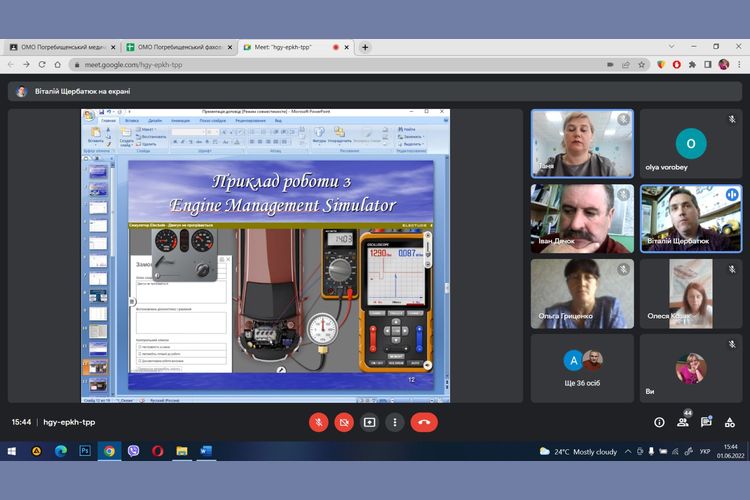Screen dimensions: 750x500
Task: Select the Віталій Щербатюк video tile
Action: 691,219
